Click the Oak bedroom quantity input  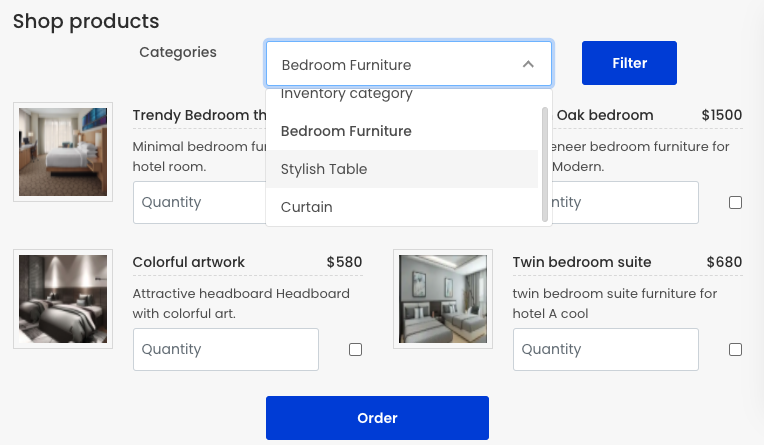coord(625,202)
